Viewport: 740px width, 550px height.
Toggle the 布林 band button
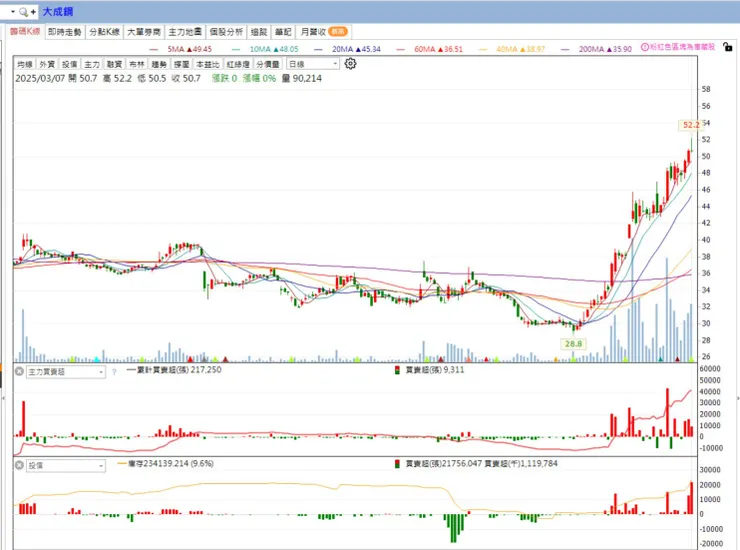pos(137,64)
